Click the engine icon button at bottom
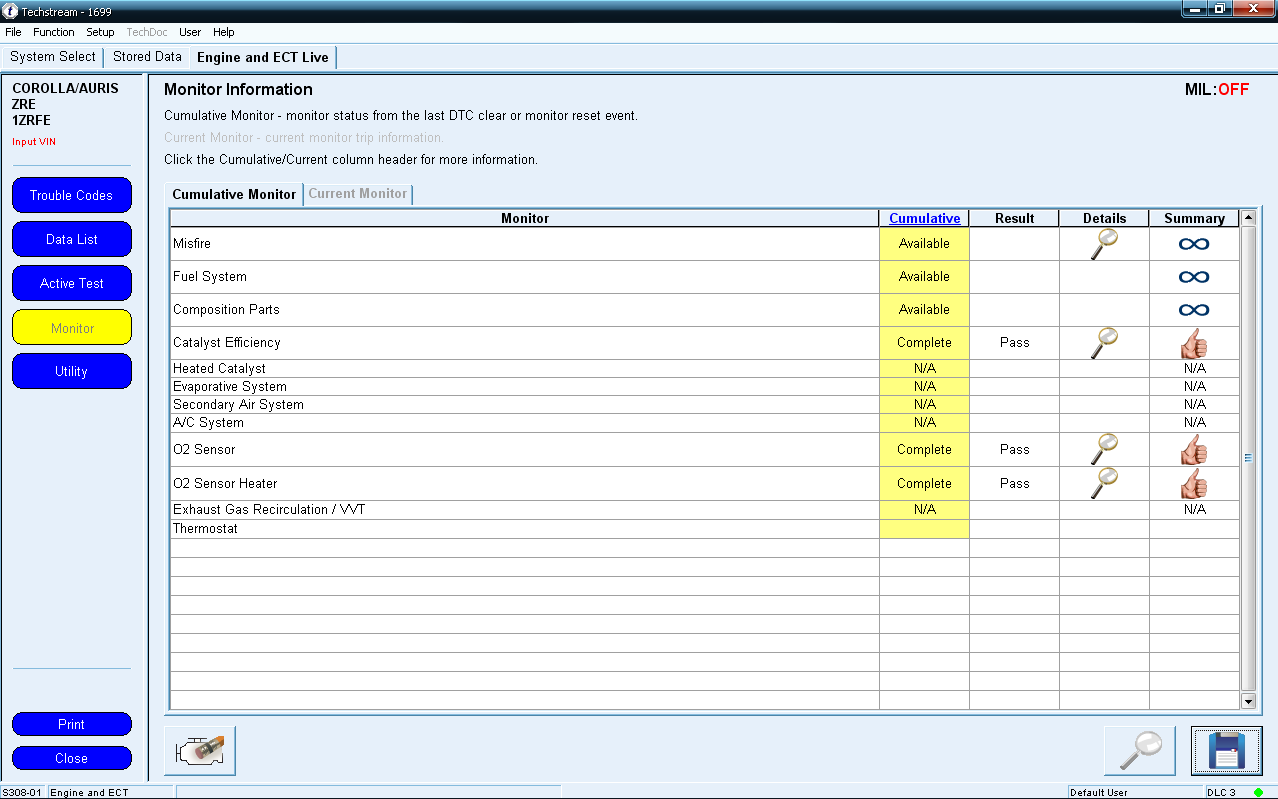 tap(200, 751)
